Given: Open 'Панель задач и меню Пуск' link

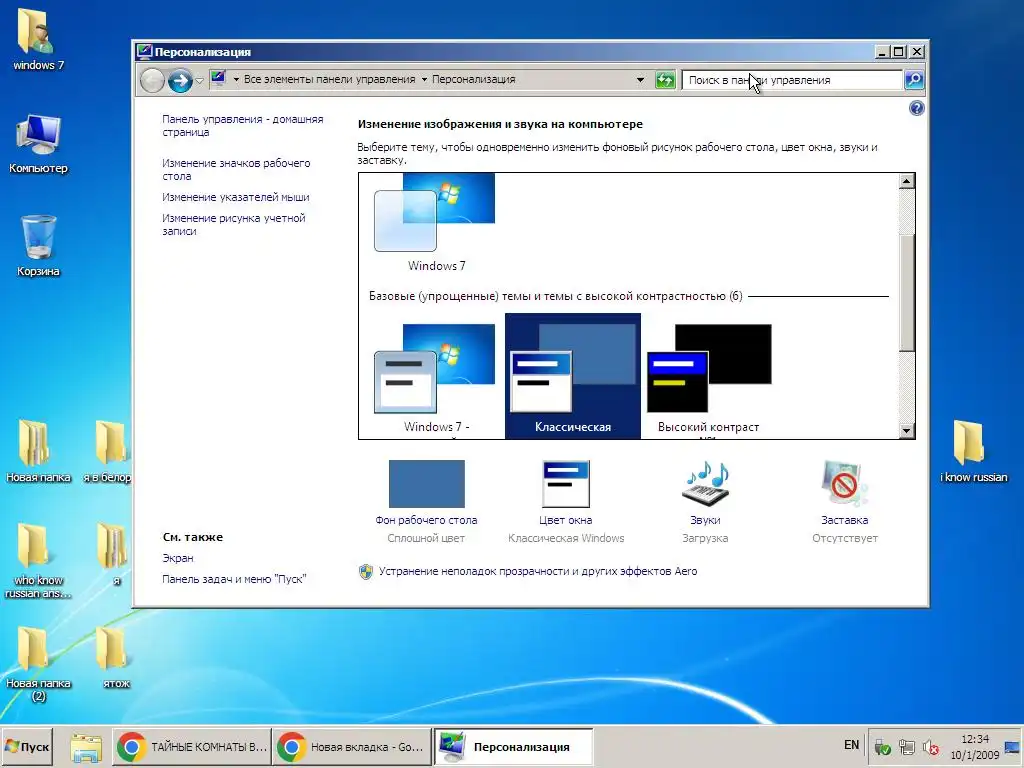Looking at the screenshot, I should [x=234, y=579].
